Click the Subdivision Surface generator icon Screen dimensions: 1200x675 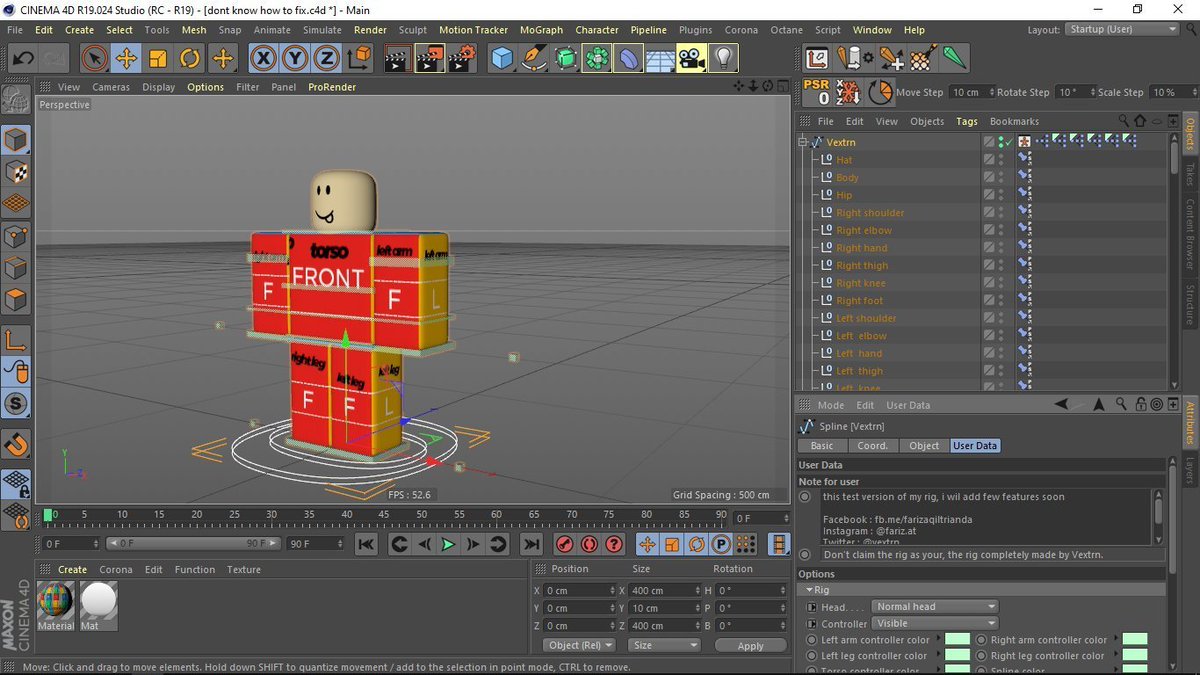click(x=566, y=58)
